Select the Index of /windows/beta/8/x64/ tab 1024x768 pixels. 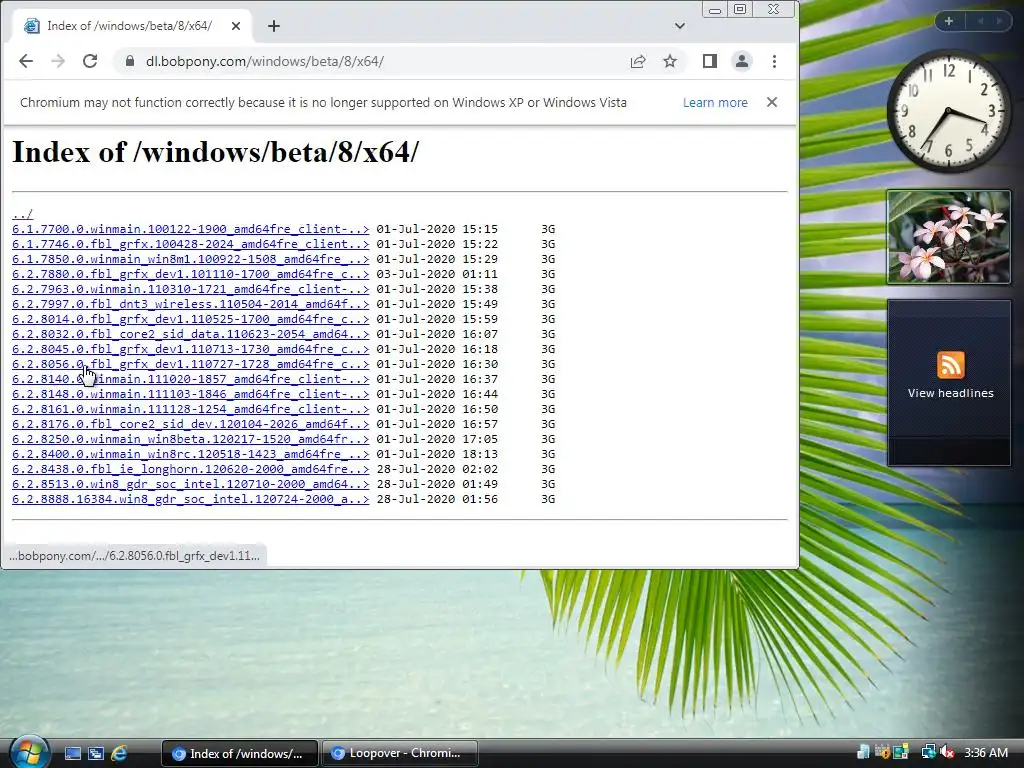pyautogui.click(x=131, y=26)
